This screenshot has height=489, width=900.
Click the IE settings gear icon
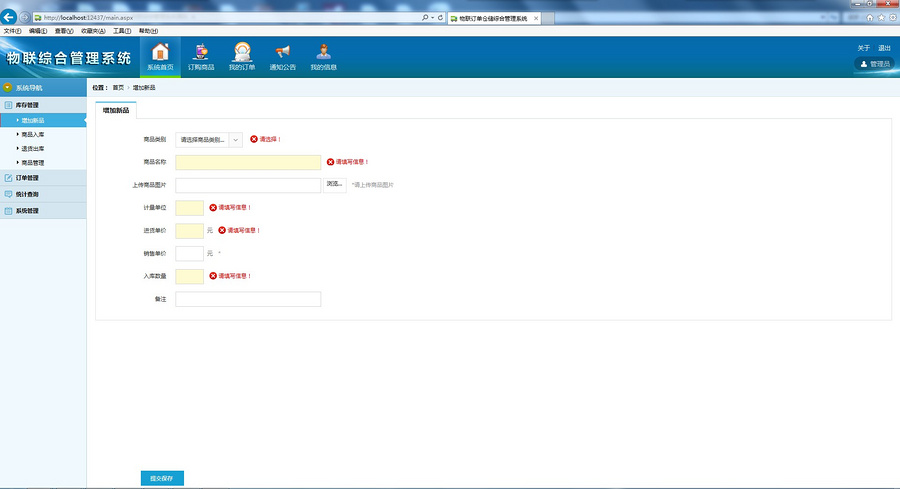point(891,18)
